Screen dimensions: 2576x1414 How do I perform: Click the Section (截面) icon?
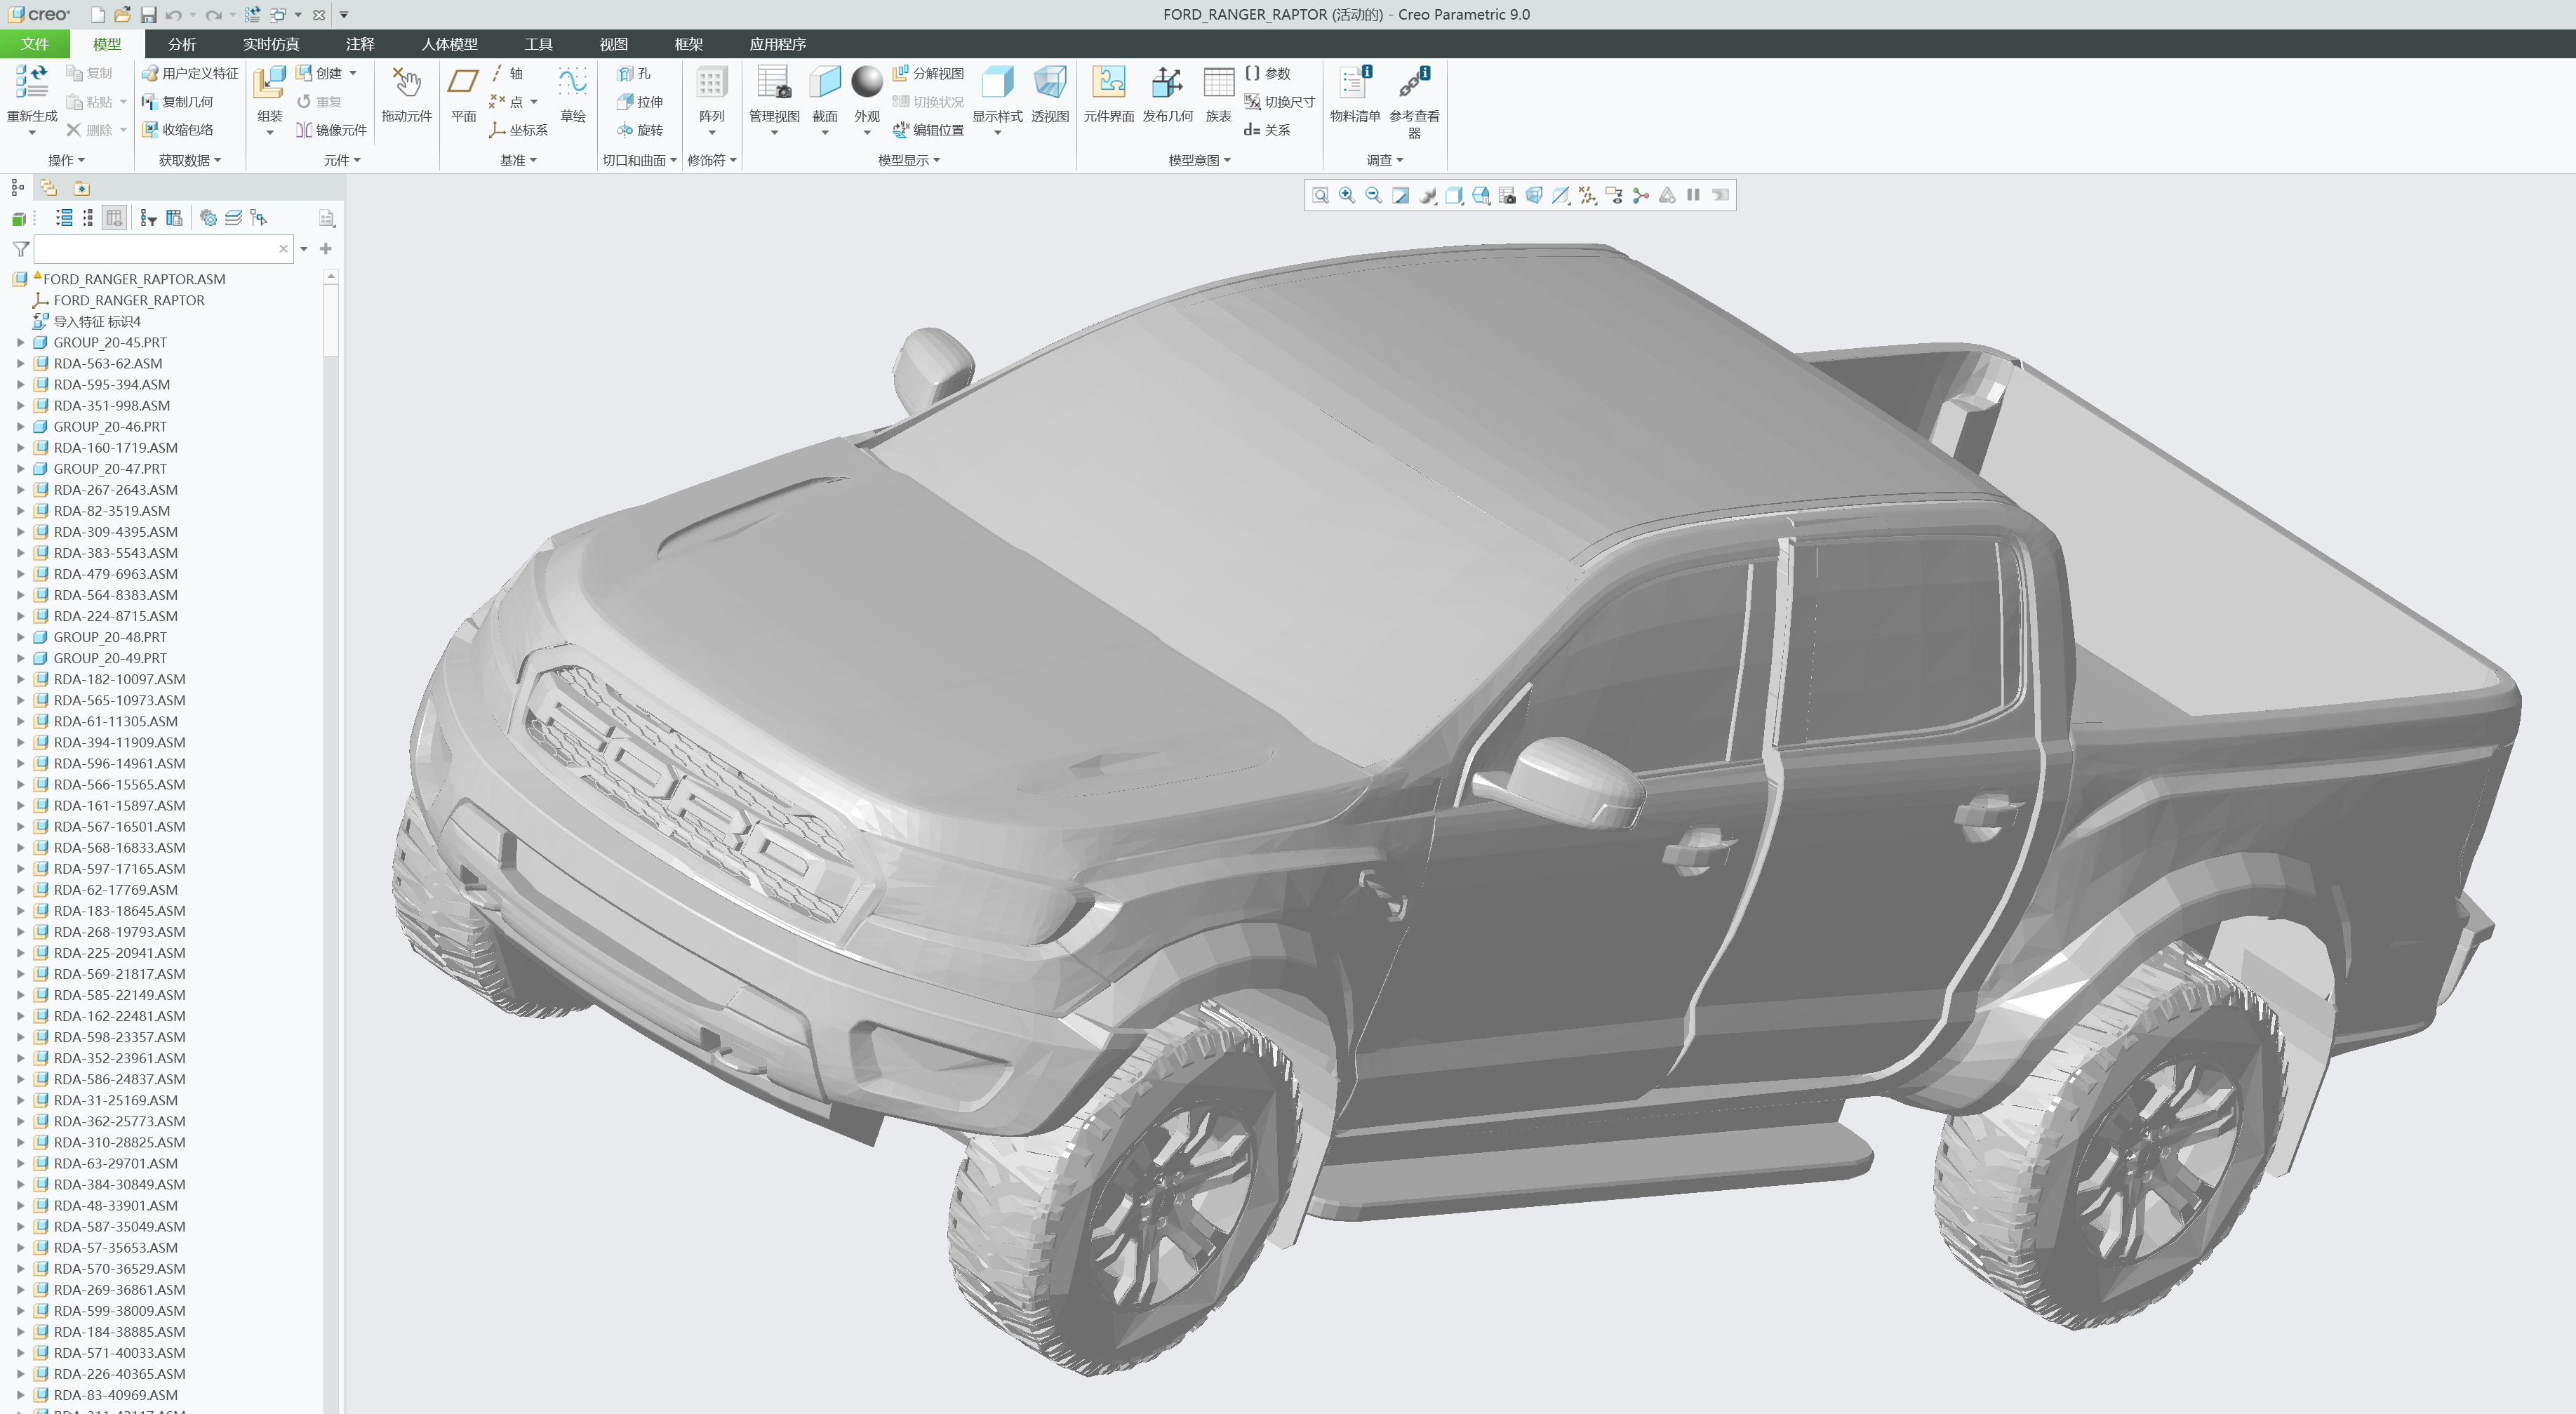point(824,84)
